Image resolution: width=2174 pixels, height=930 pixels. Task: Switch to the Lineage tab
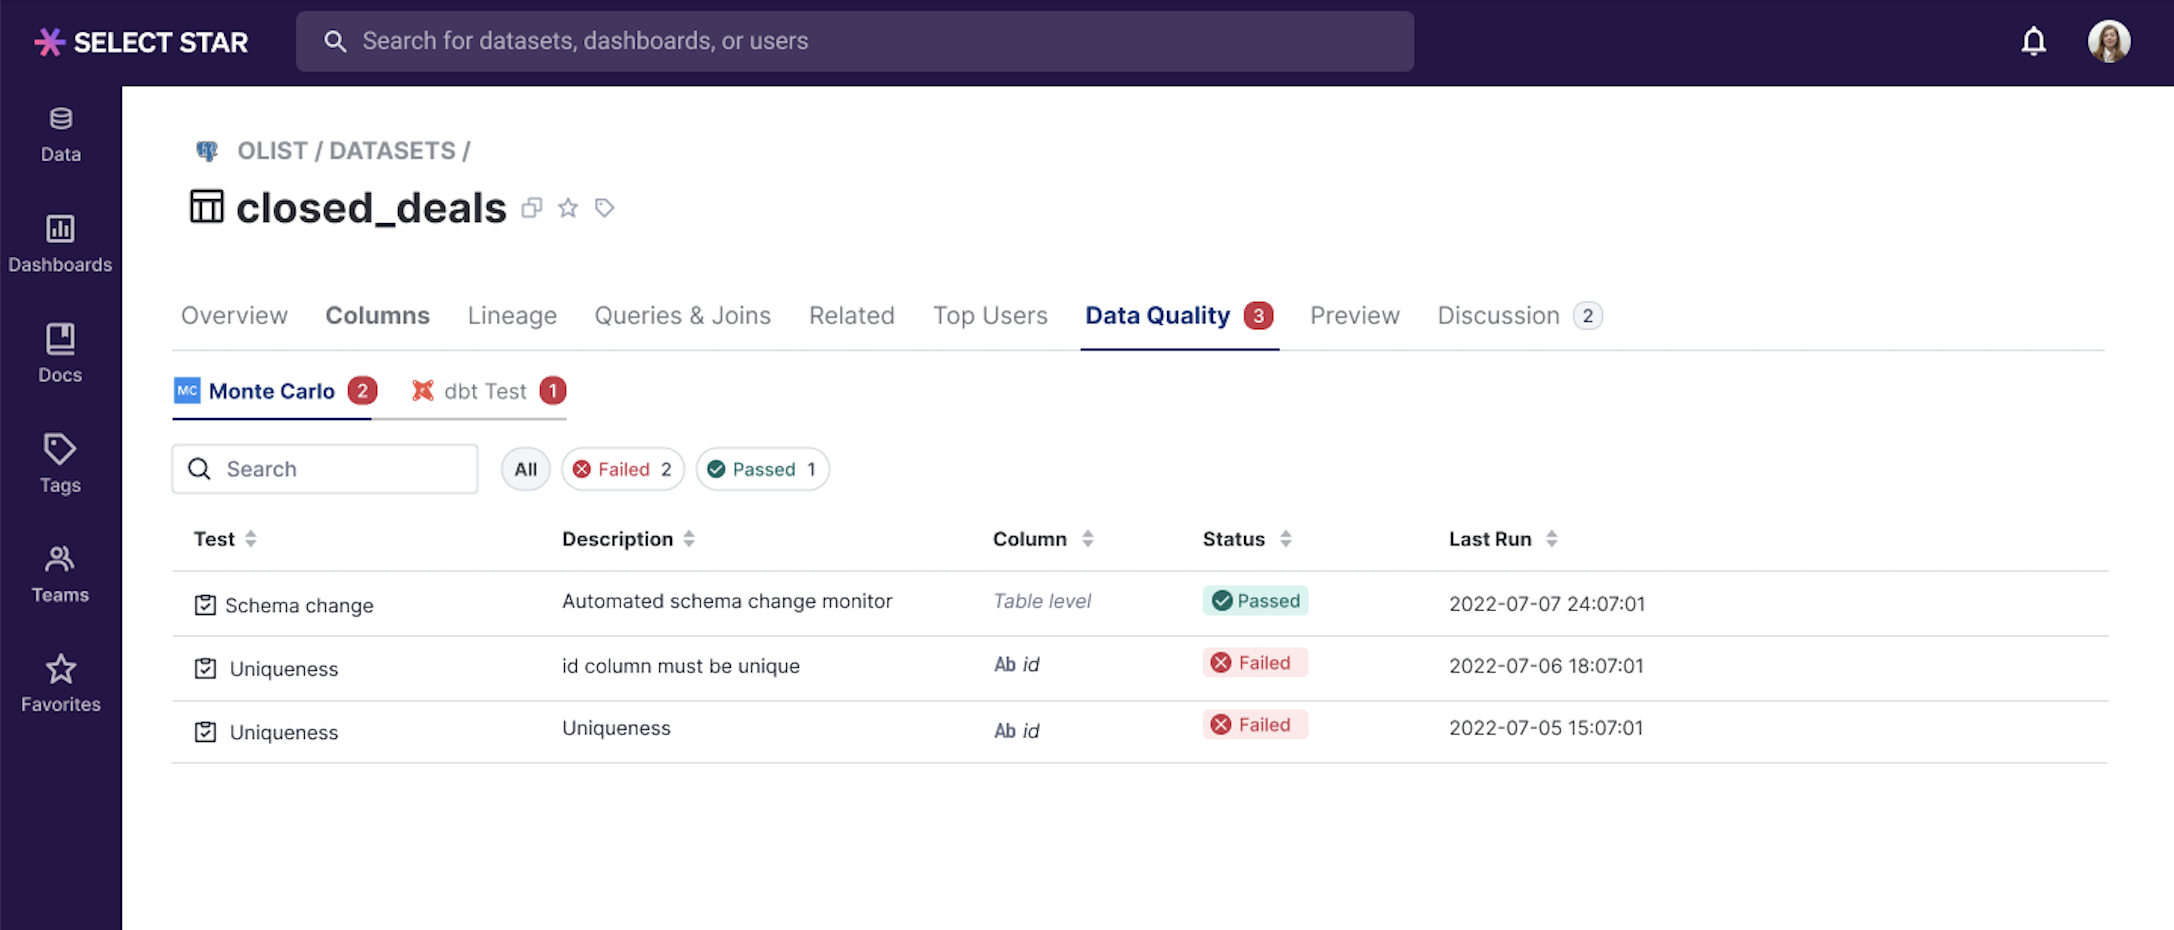(512, 316)
